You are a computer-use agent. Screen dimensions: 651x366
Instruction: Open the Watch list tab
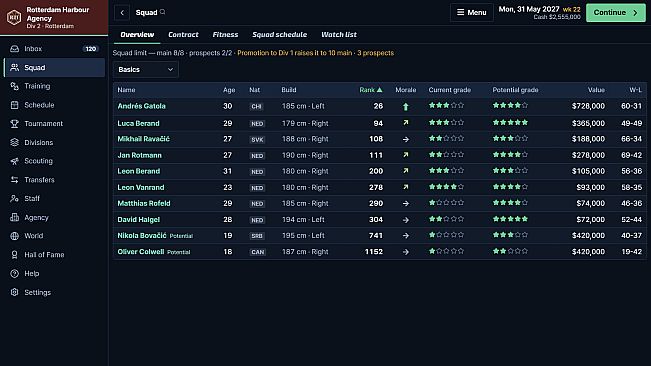(339, 34)
